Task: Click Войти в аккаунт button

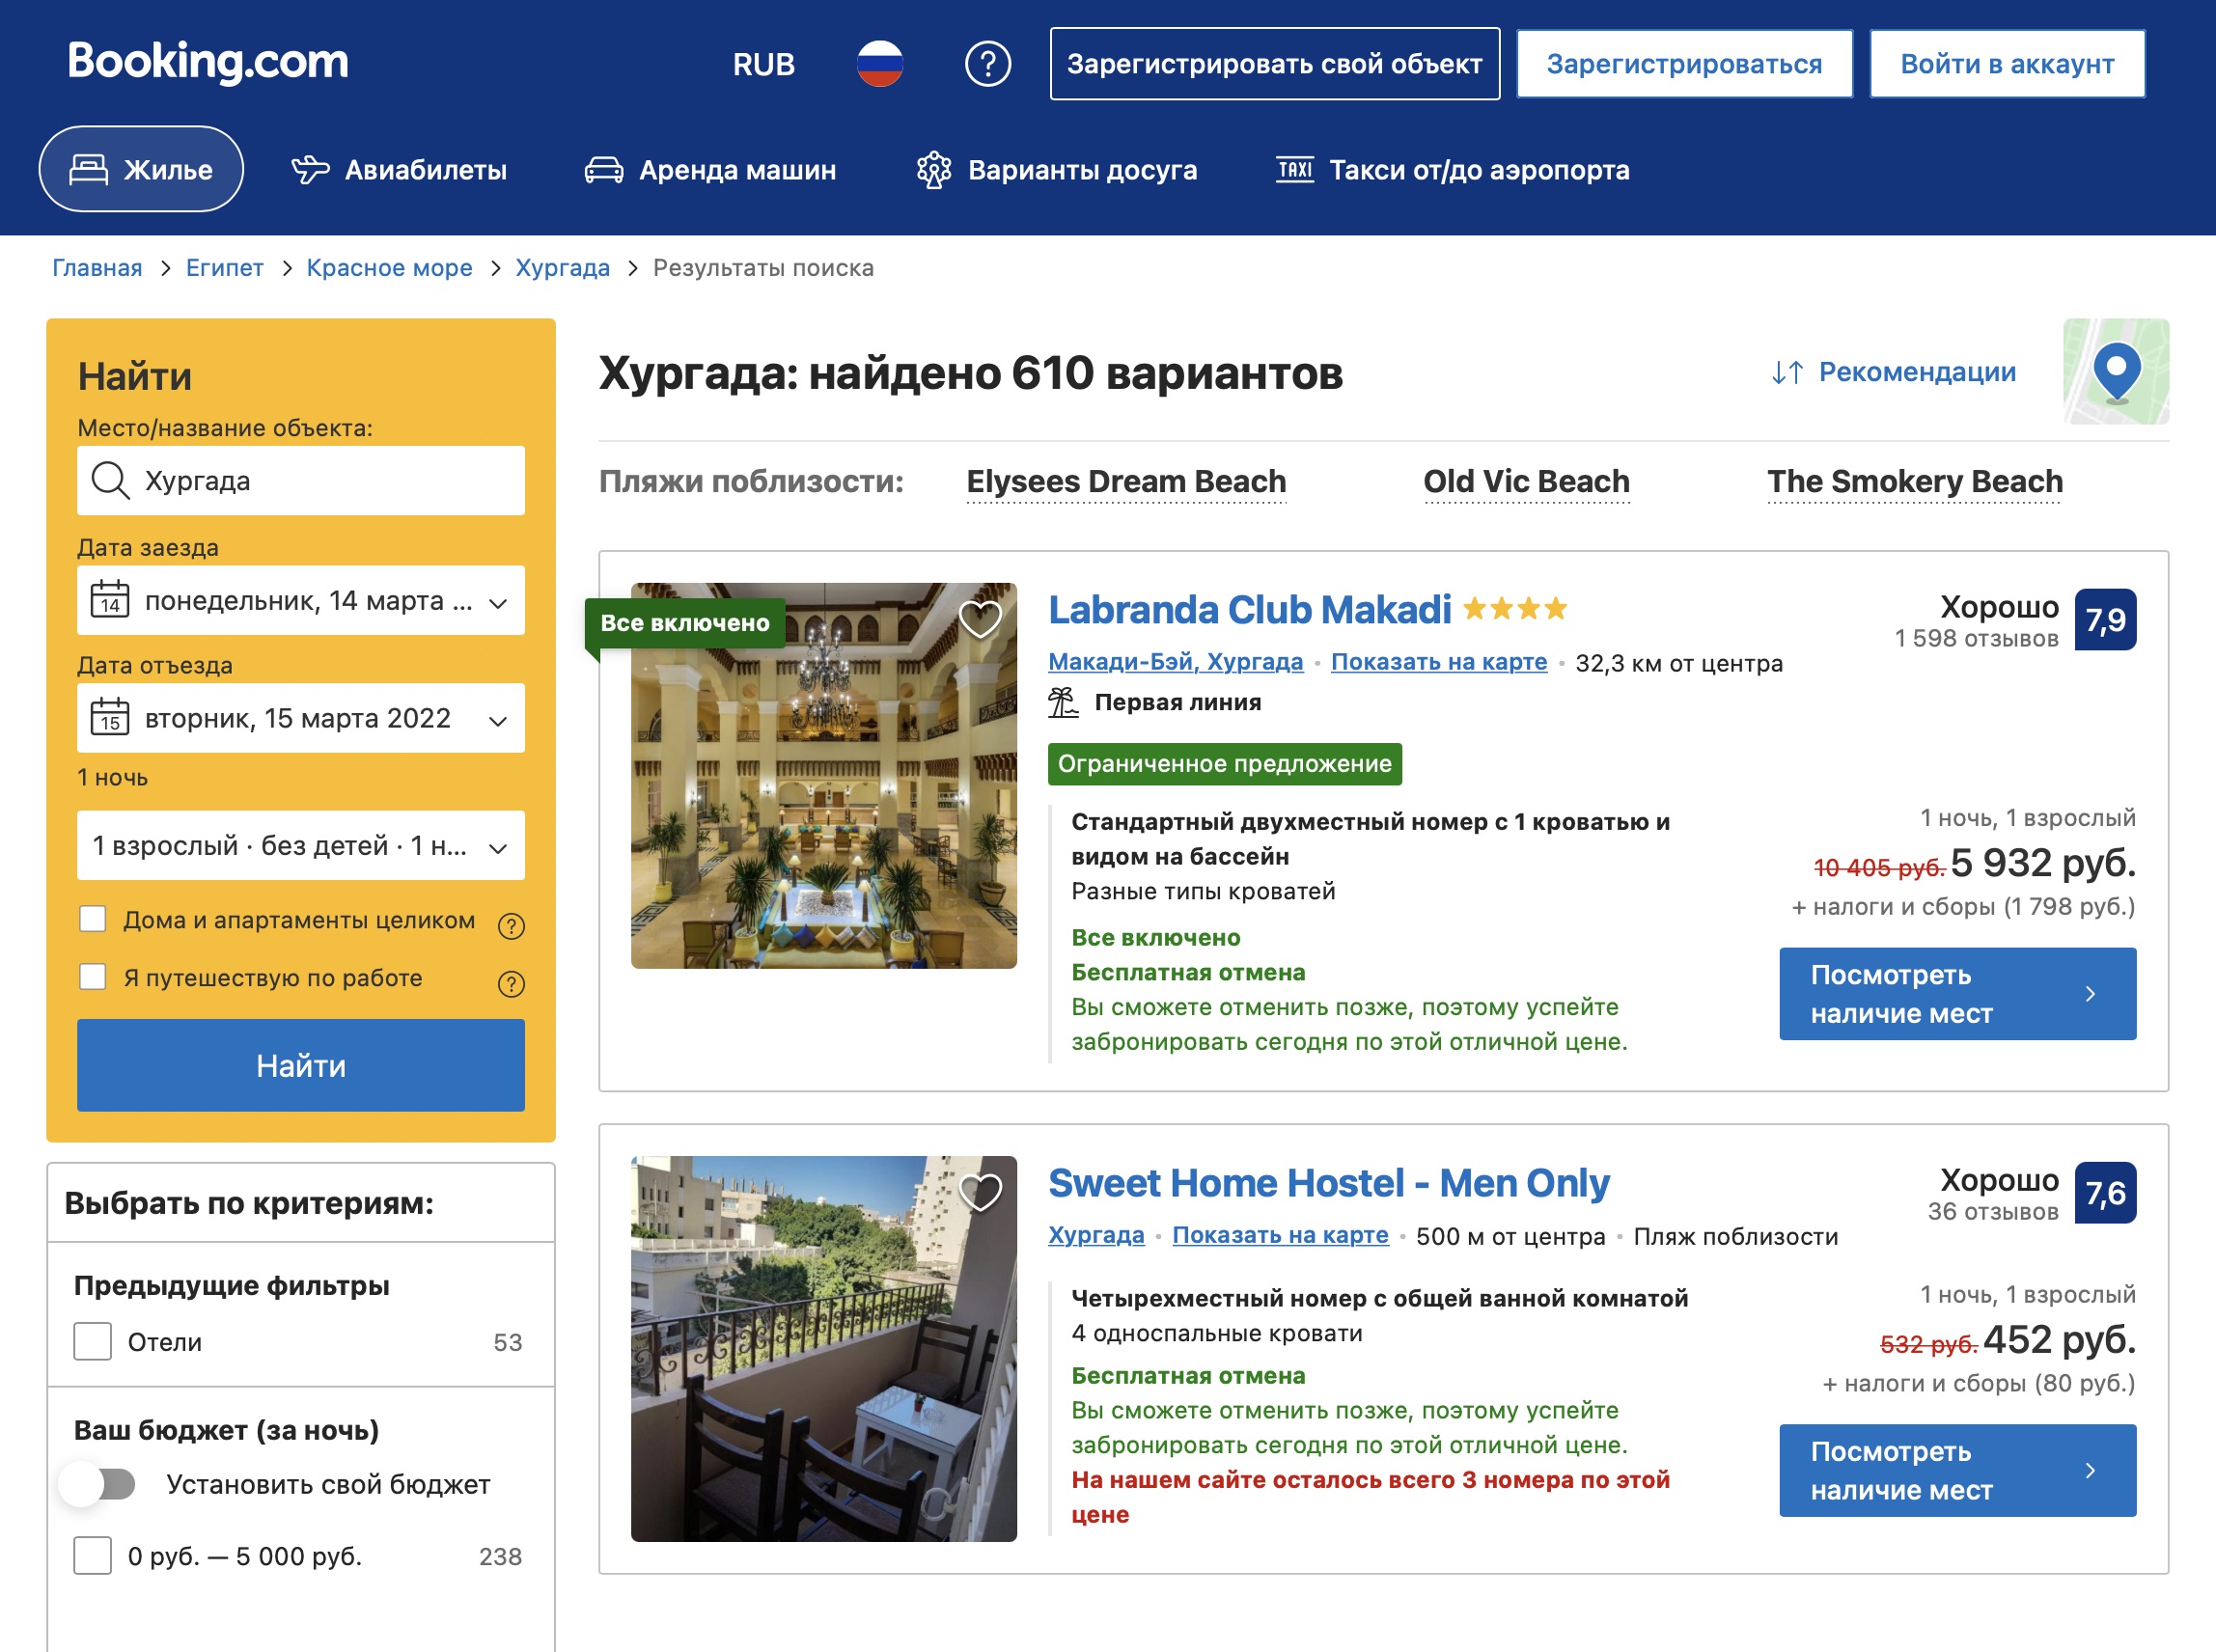Action: pyautogui.click(x=2007, y=64)
